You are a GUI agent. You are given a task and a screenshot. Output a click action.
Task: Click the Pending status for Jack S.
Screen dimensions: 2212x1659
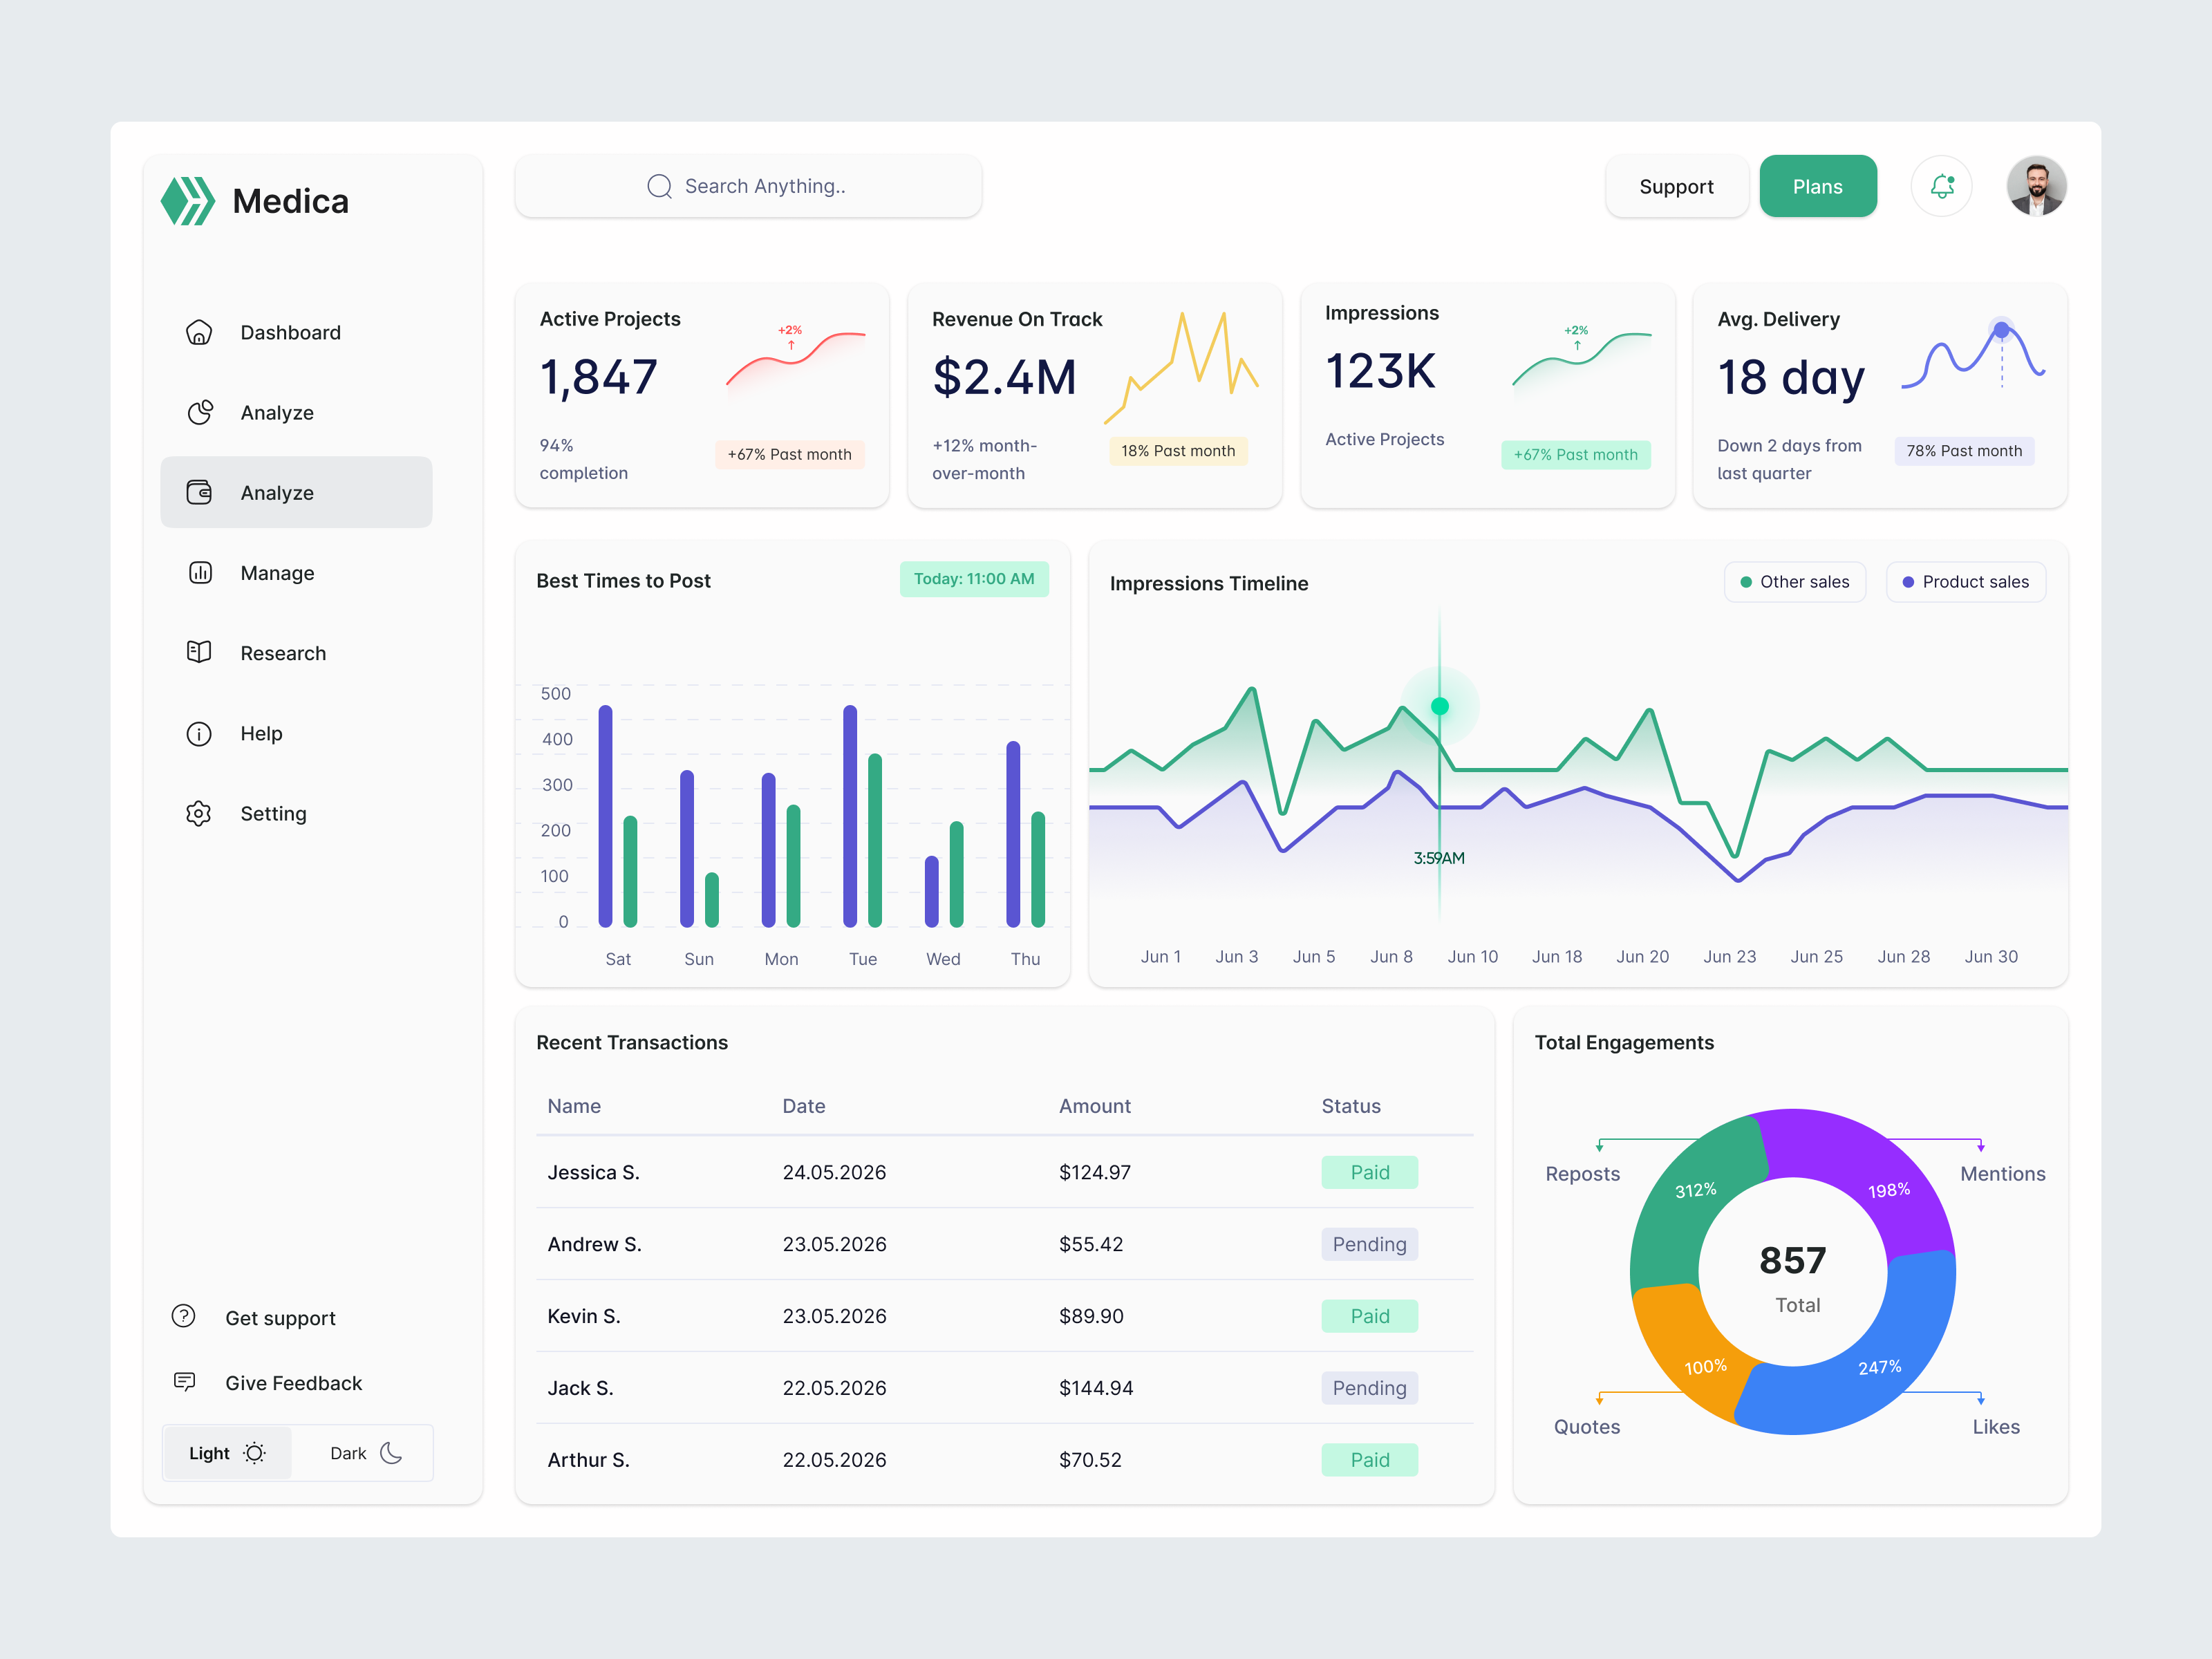[x=1369, y=1388]
